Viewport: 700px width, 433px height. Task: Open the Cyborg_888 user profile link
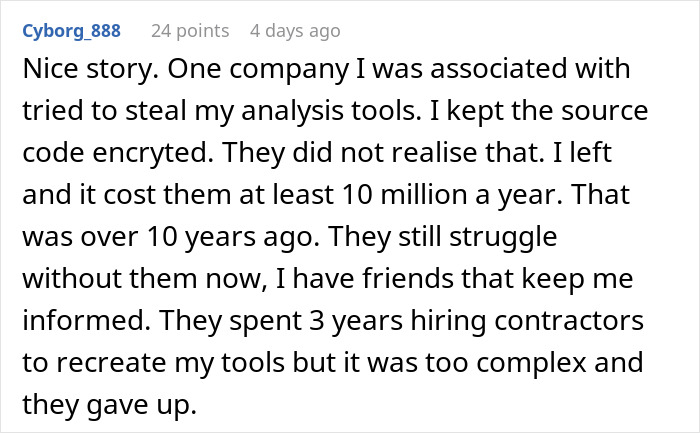(70, 31)
